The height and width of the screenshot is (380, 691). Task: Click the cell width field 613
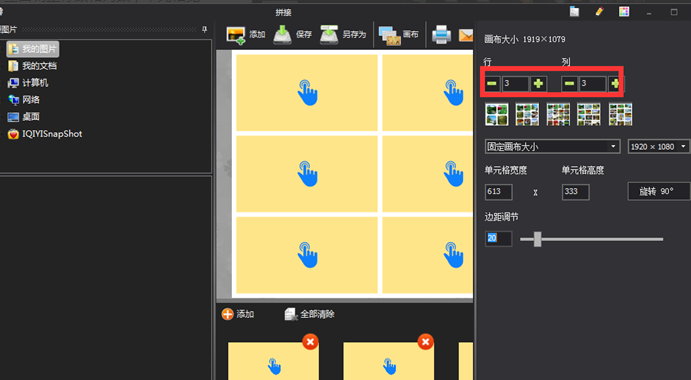[x=498, y=192]
